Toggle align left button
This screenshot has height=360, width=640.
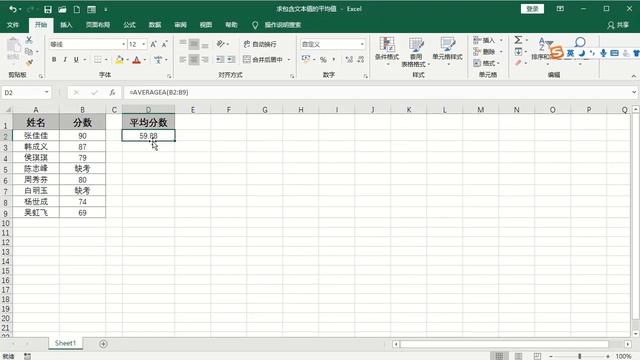pyautogui.click(x=183, y=60)
